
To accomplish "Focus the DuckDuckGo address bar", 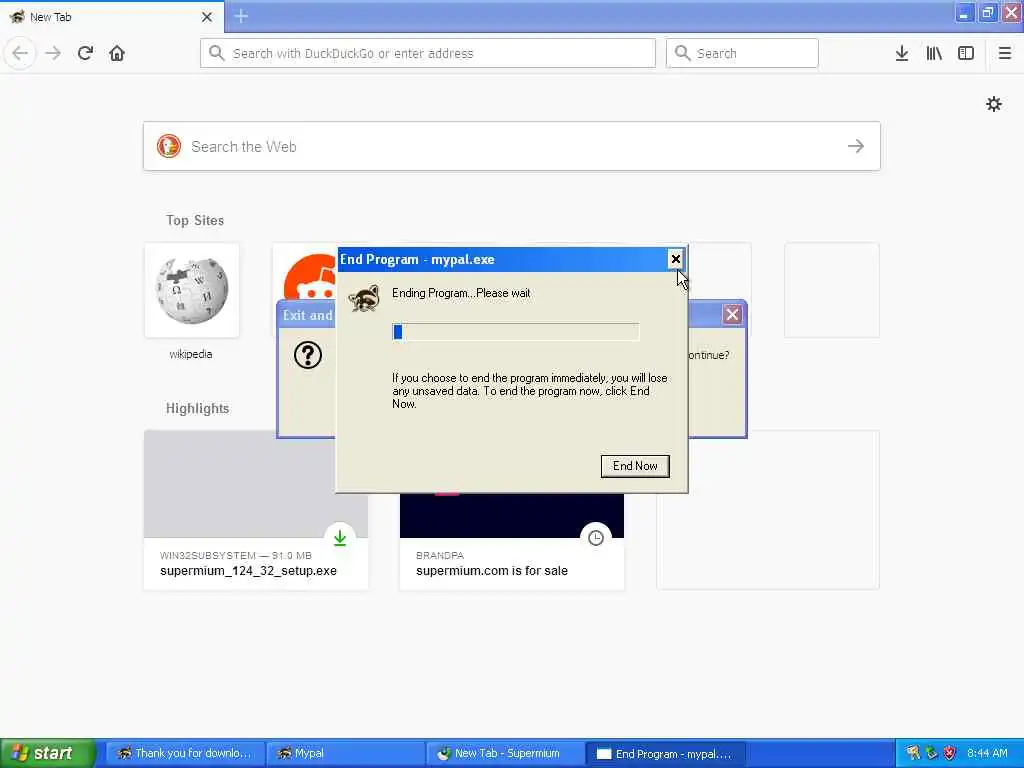I will click(x=428, y=53).
